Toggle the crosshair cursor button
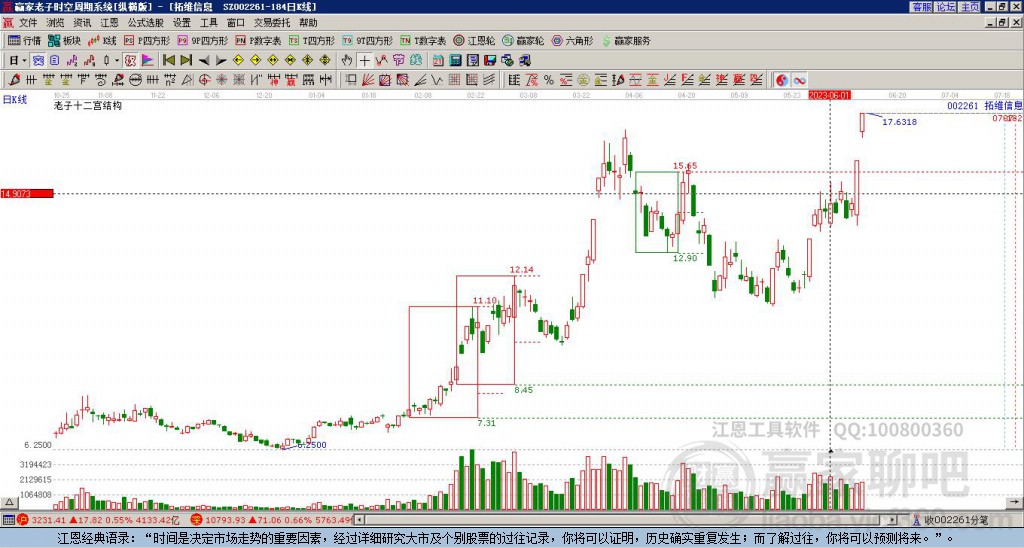This screenshot has height=548, width=1024. coord(364,61)
